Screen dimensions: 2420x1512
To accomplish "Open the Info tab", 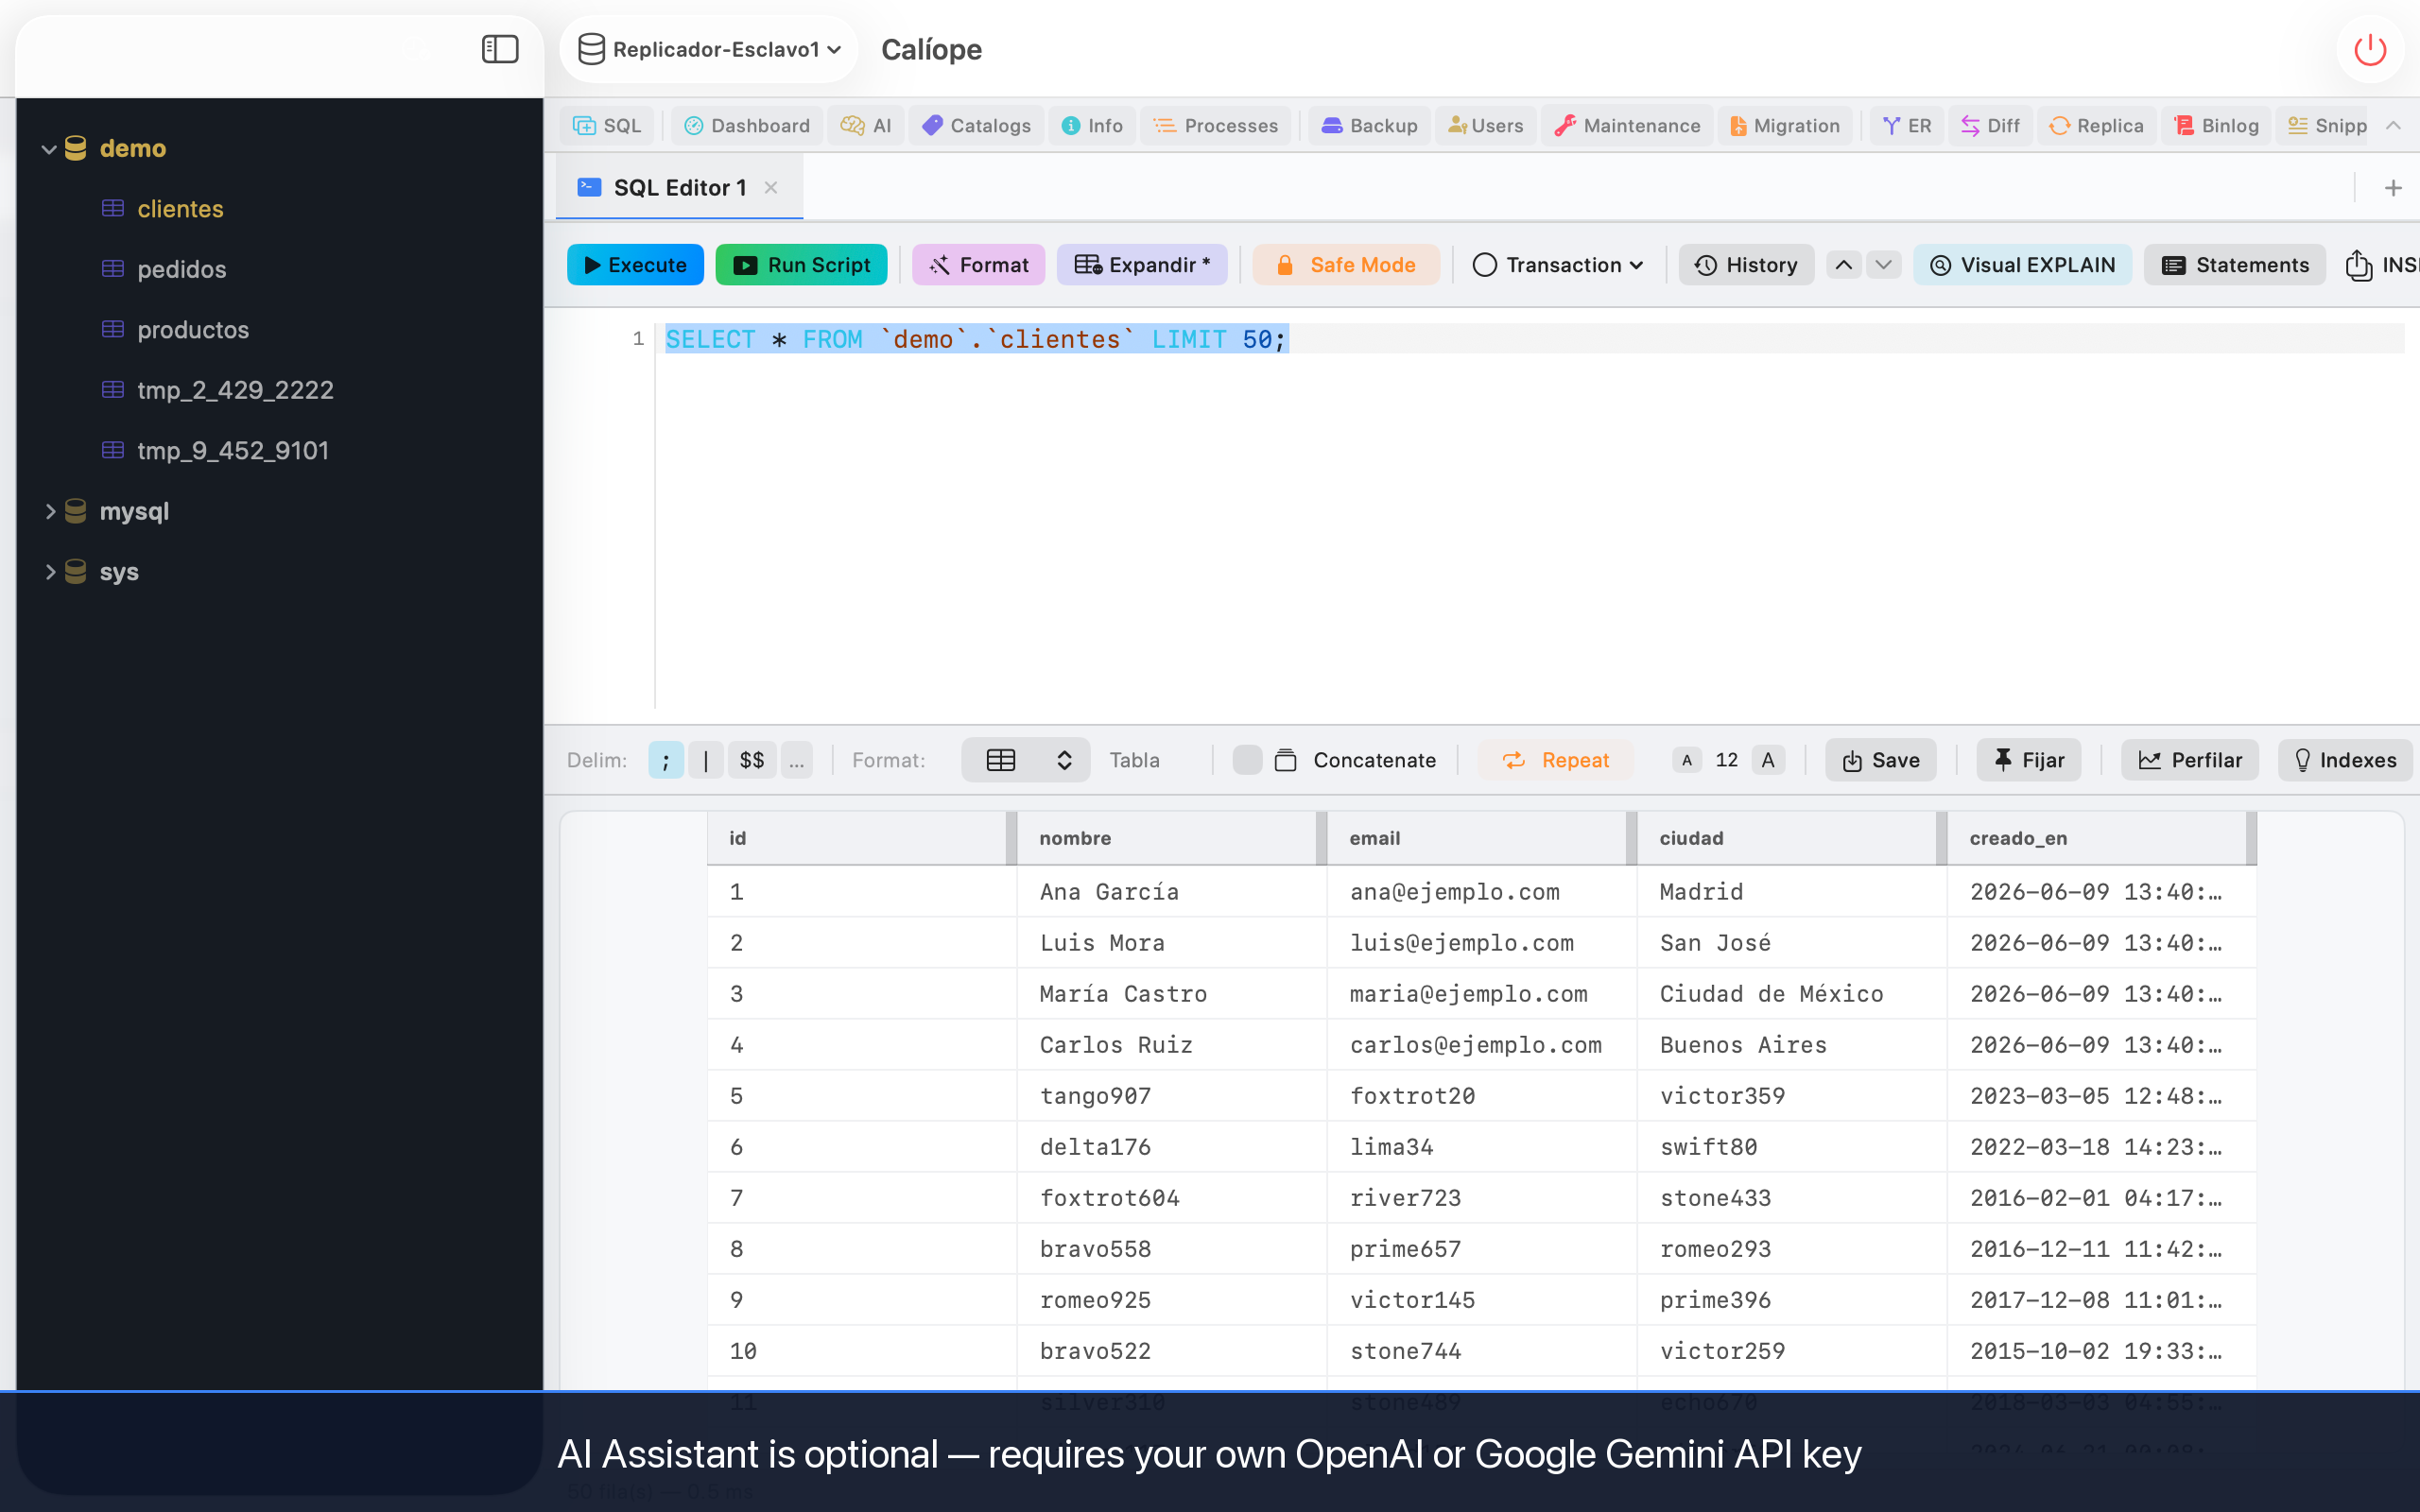I will tap(1092, 125).
